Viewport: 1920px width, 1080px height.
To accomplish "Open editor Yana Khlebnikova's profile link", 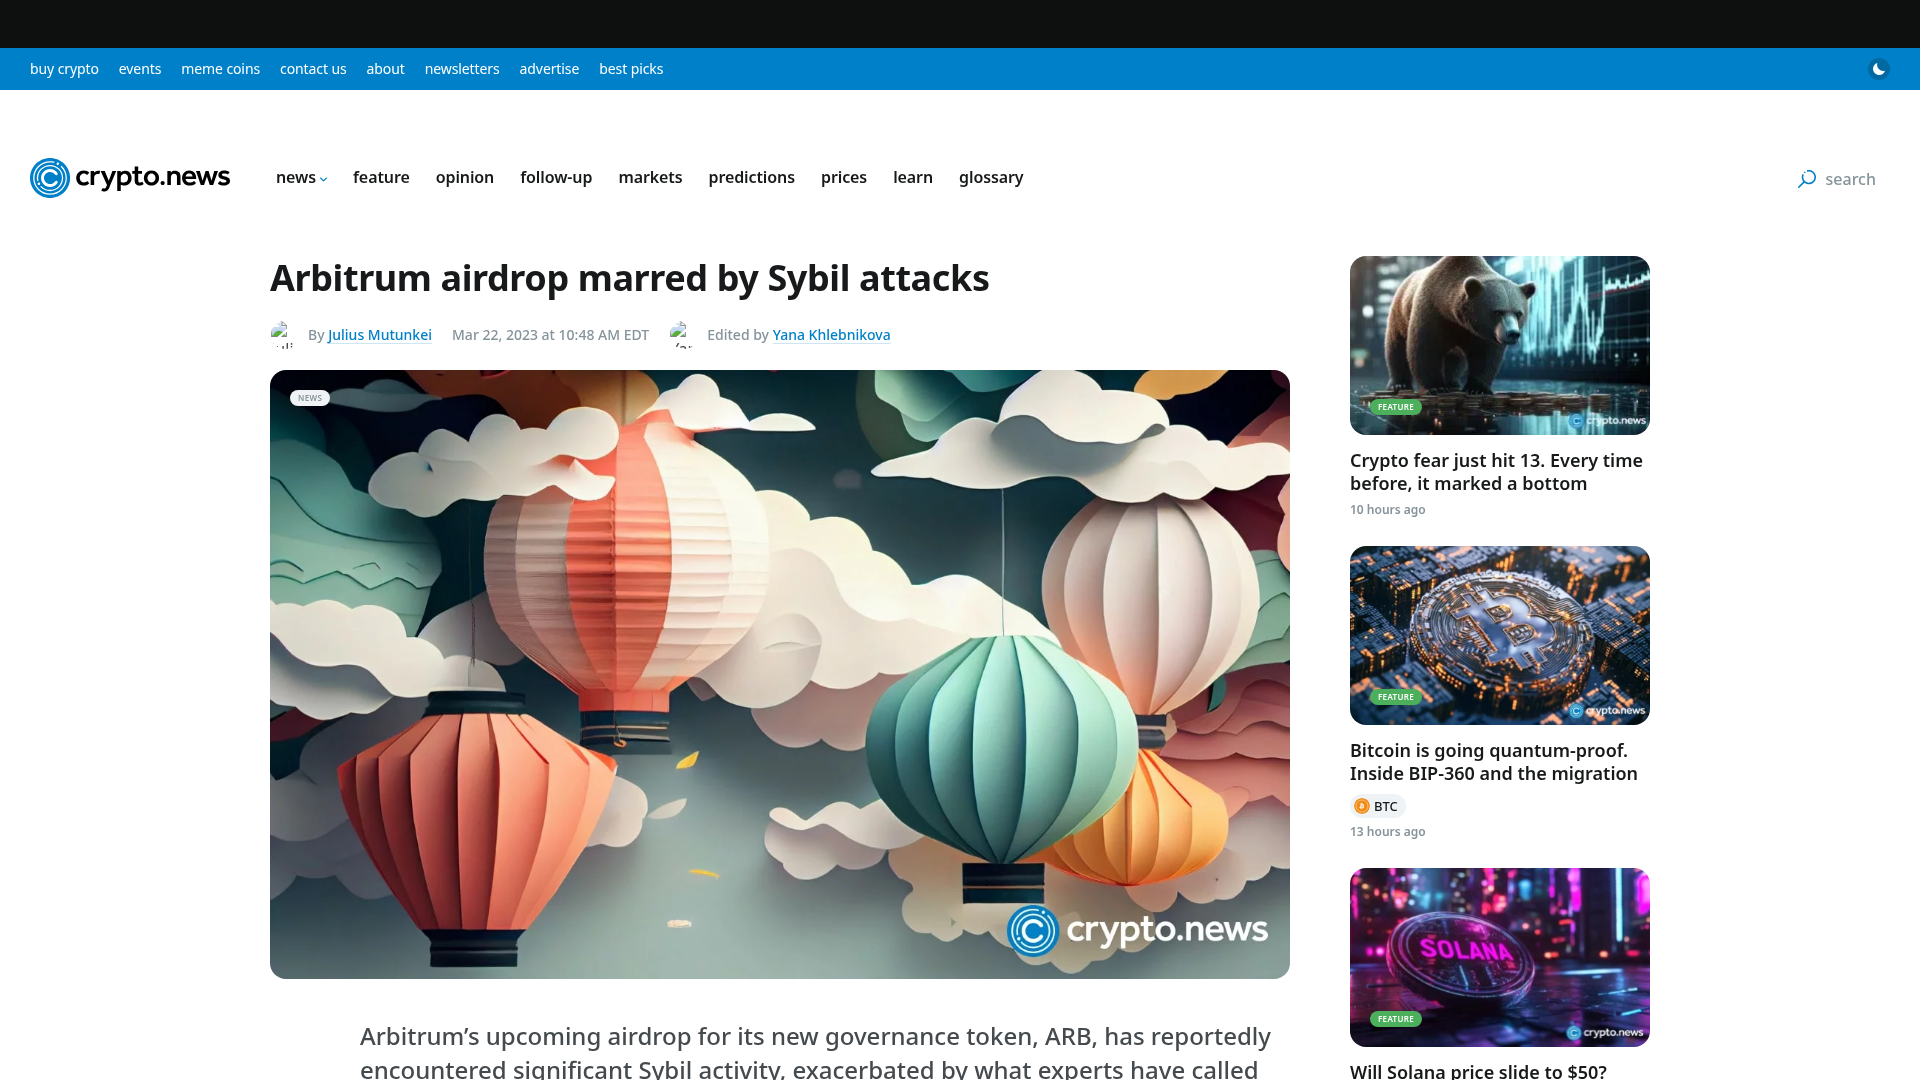I will pyautogui.click(x=831, y=335).
